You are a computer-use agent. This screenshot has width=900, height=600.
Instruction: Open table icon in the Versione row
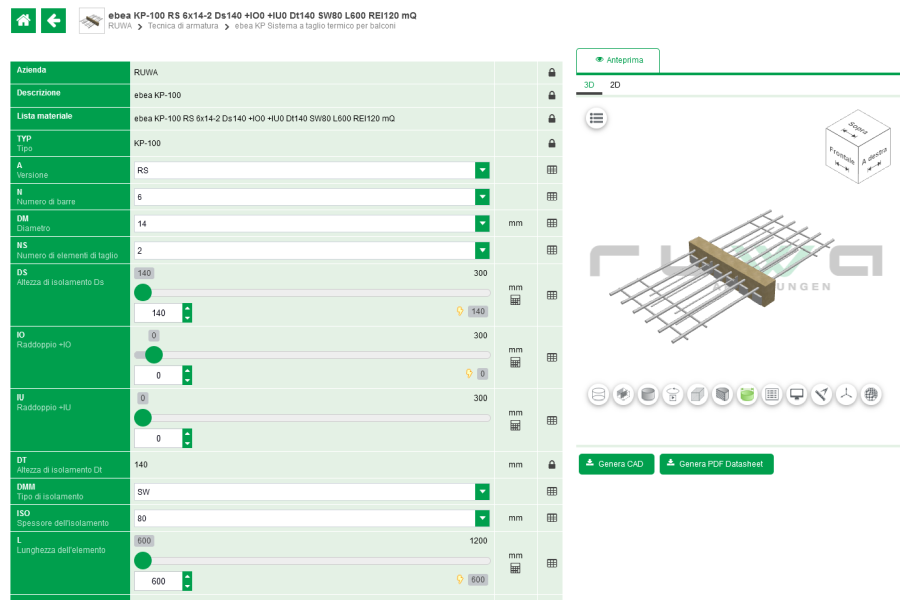pyautogui.click(x=551, y=170)
